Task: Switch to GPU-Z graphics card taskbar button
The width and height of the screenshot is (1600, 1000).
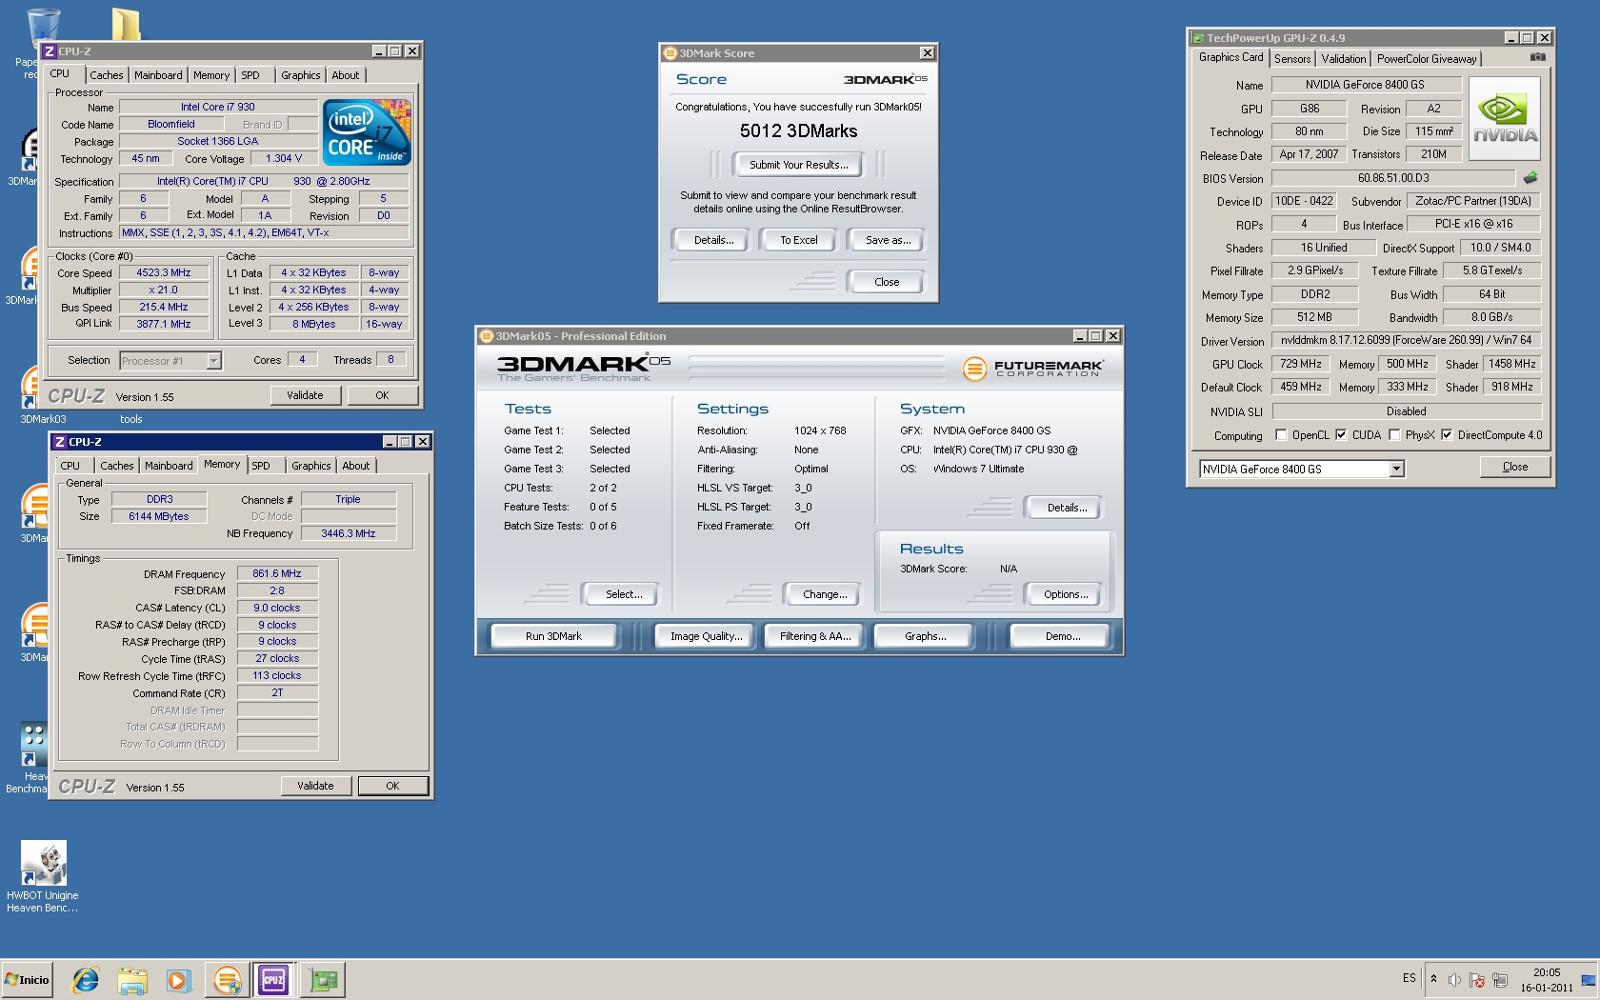Action: pyautogui.click(x=323, y=980)
